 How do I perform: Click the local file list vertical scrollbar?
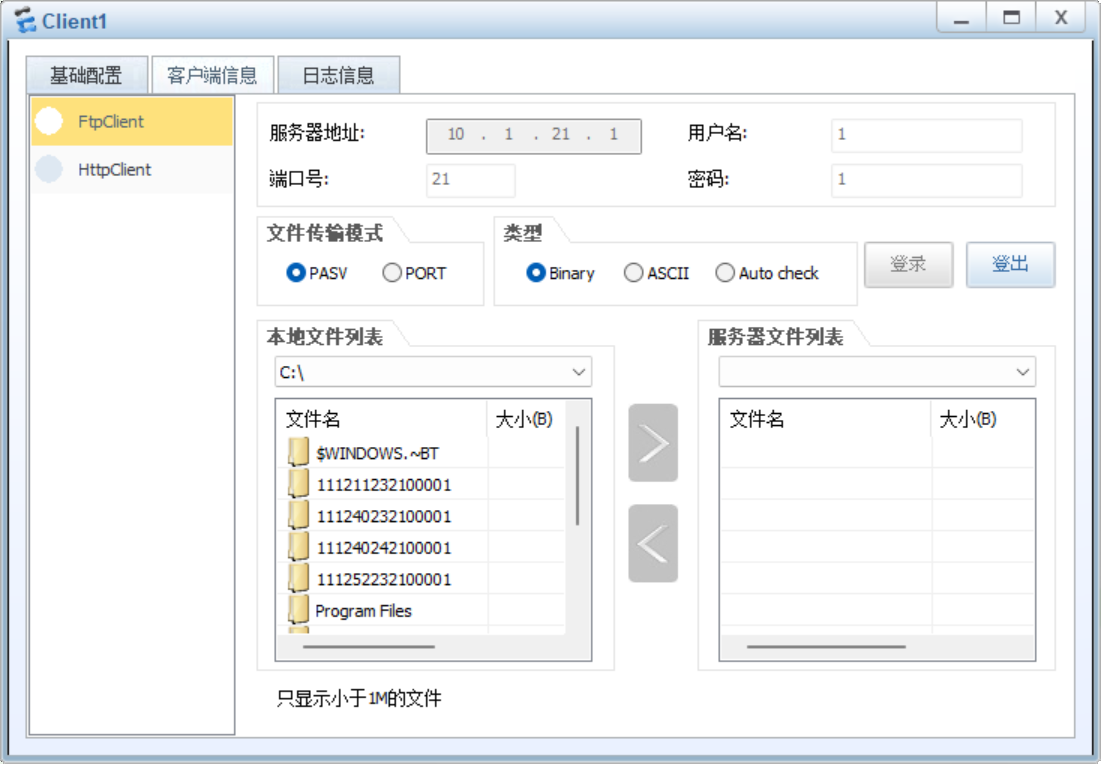(x=577, y=475)
